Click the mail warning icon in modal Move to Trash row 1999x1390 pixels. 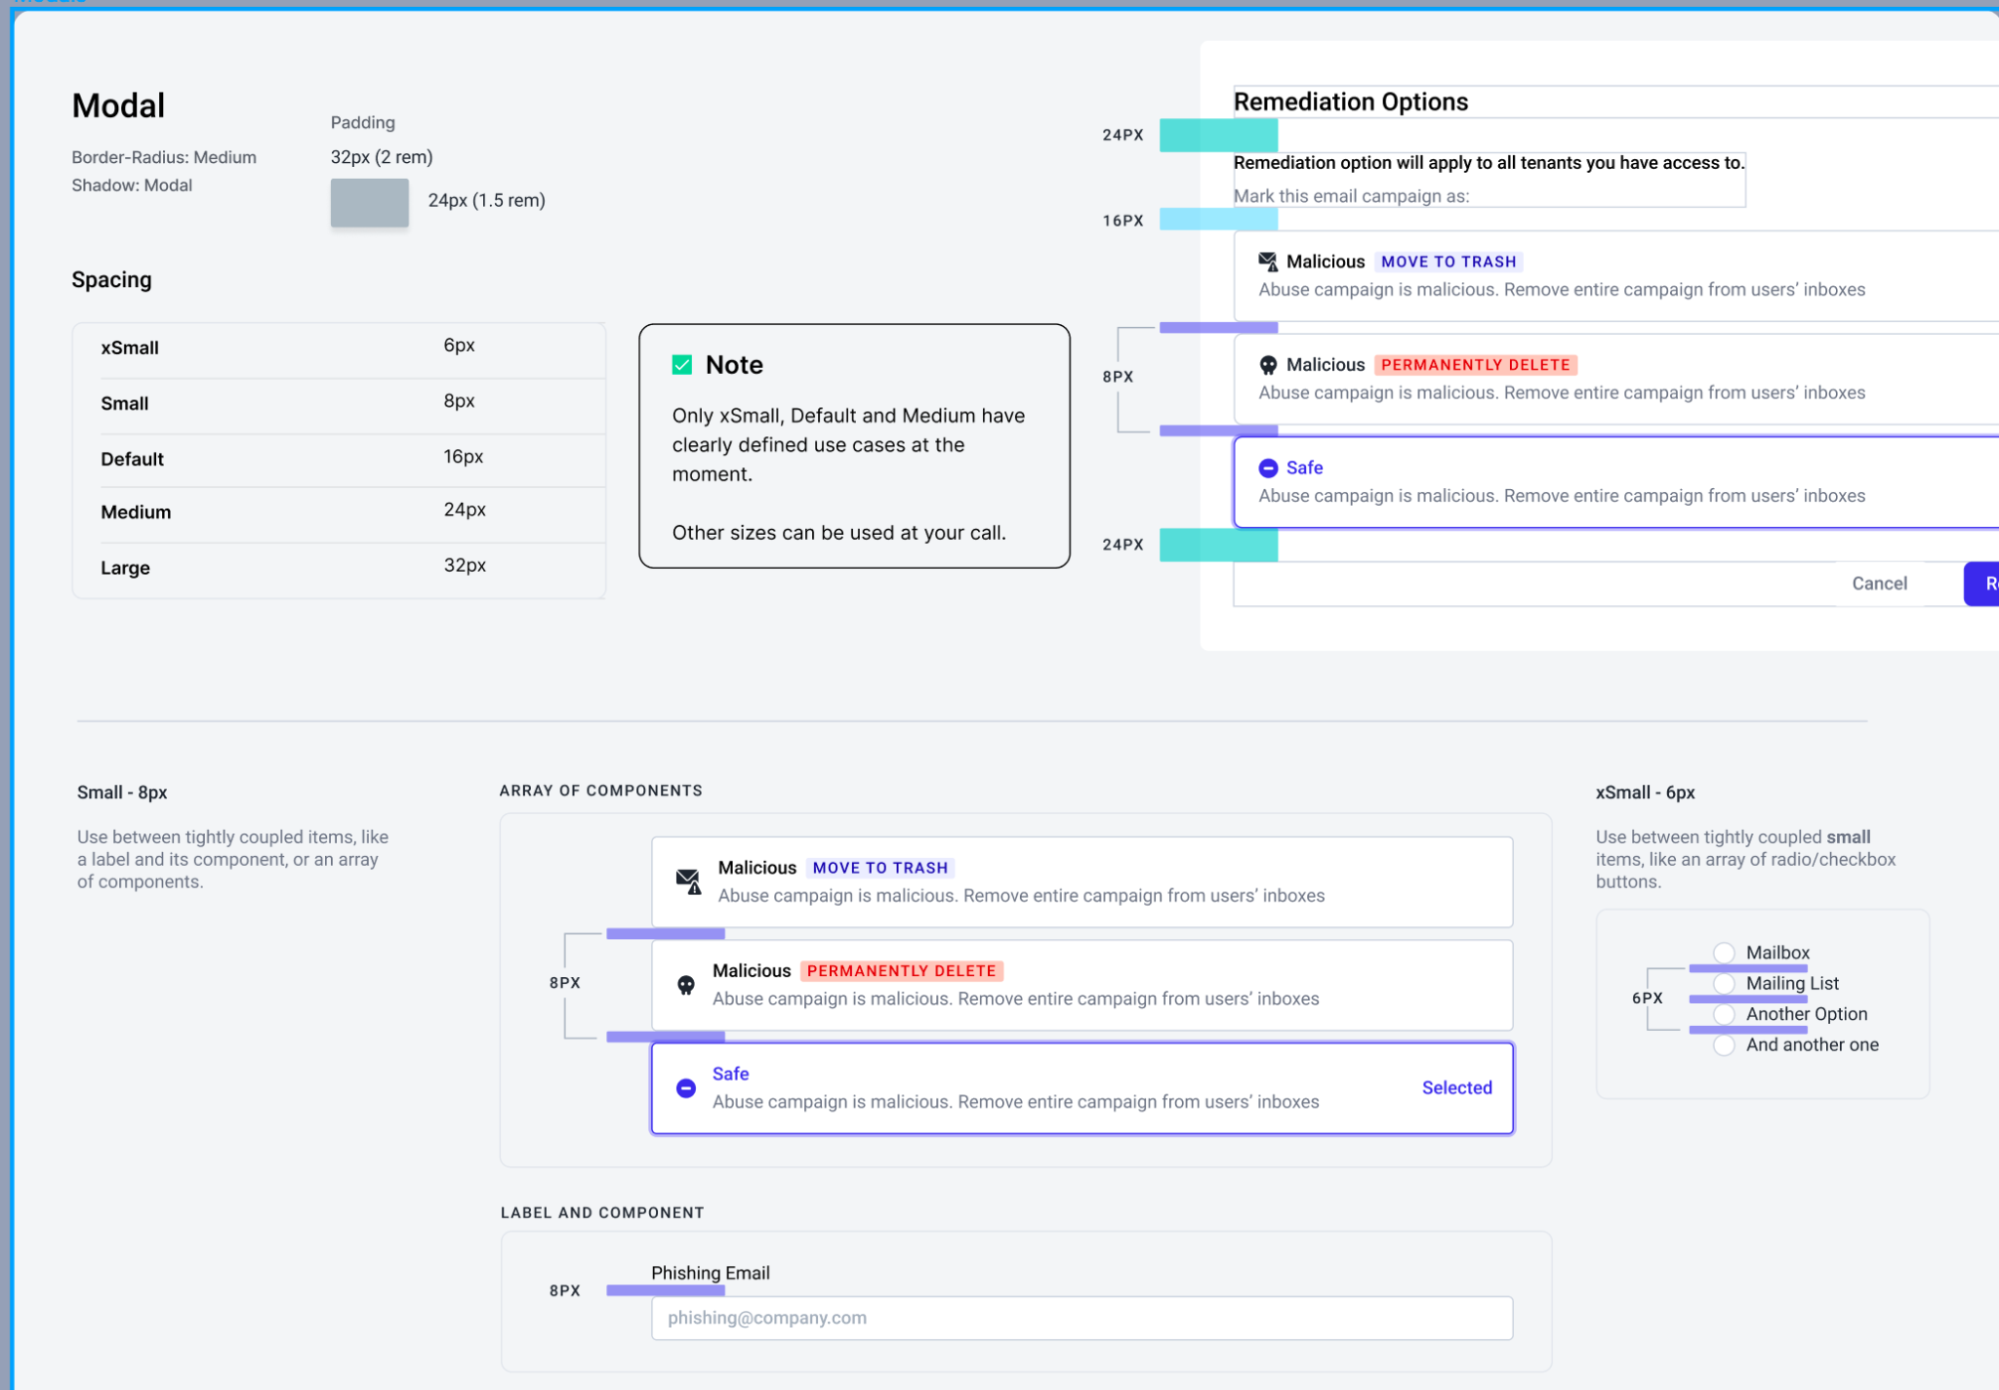coord(1268,262)
